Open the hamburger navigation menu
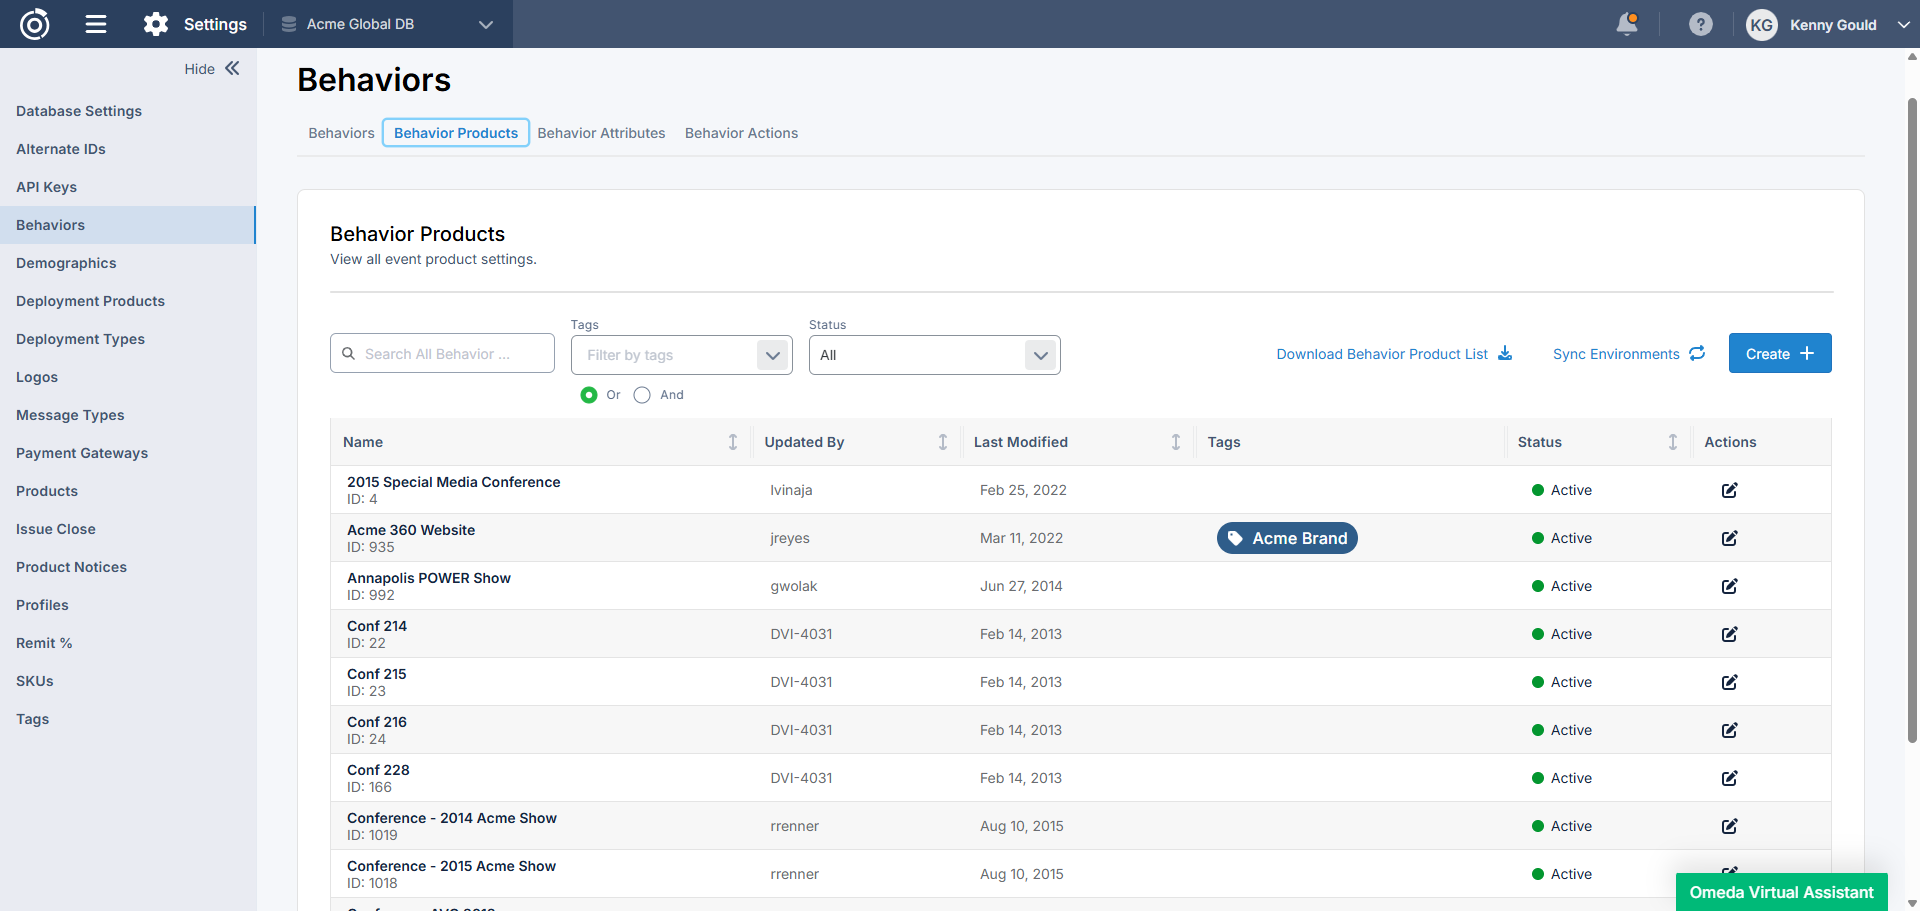This screenshot has height=911, width=1920. click(96, 24)
